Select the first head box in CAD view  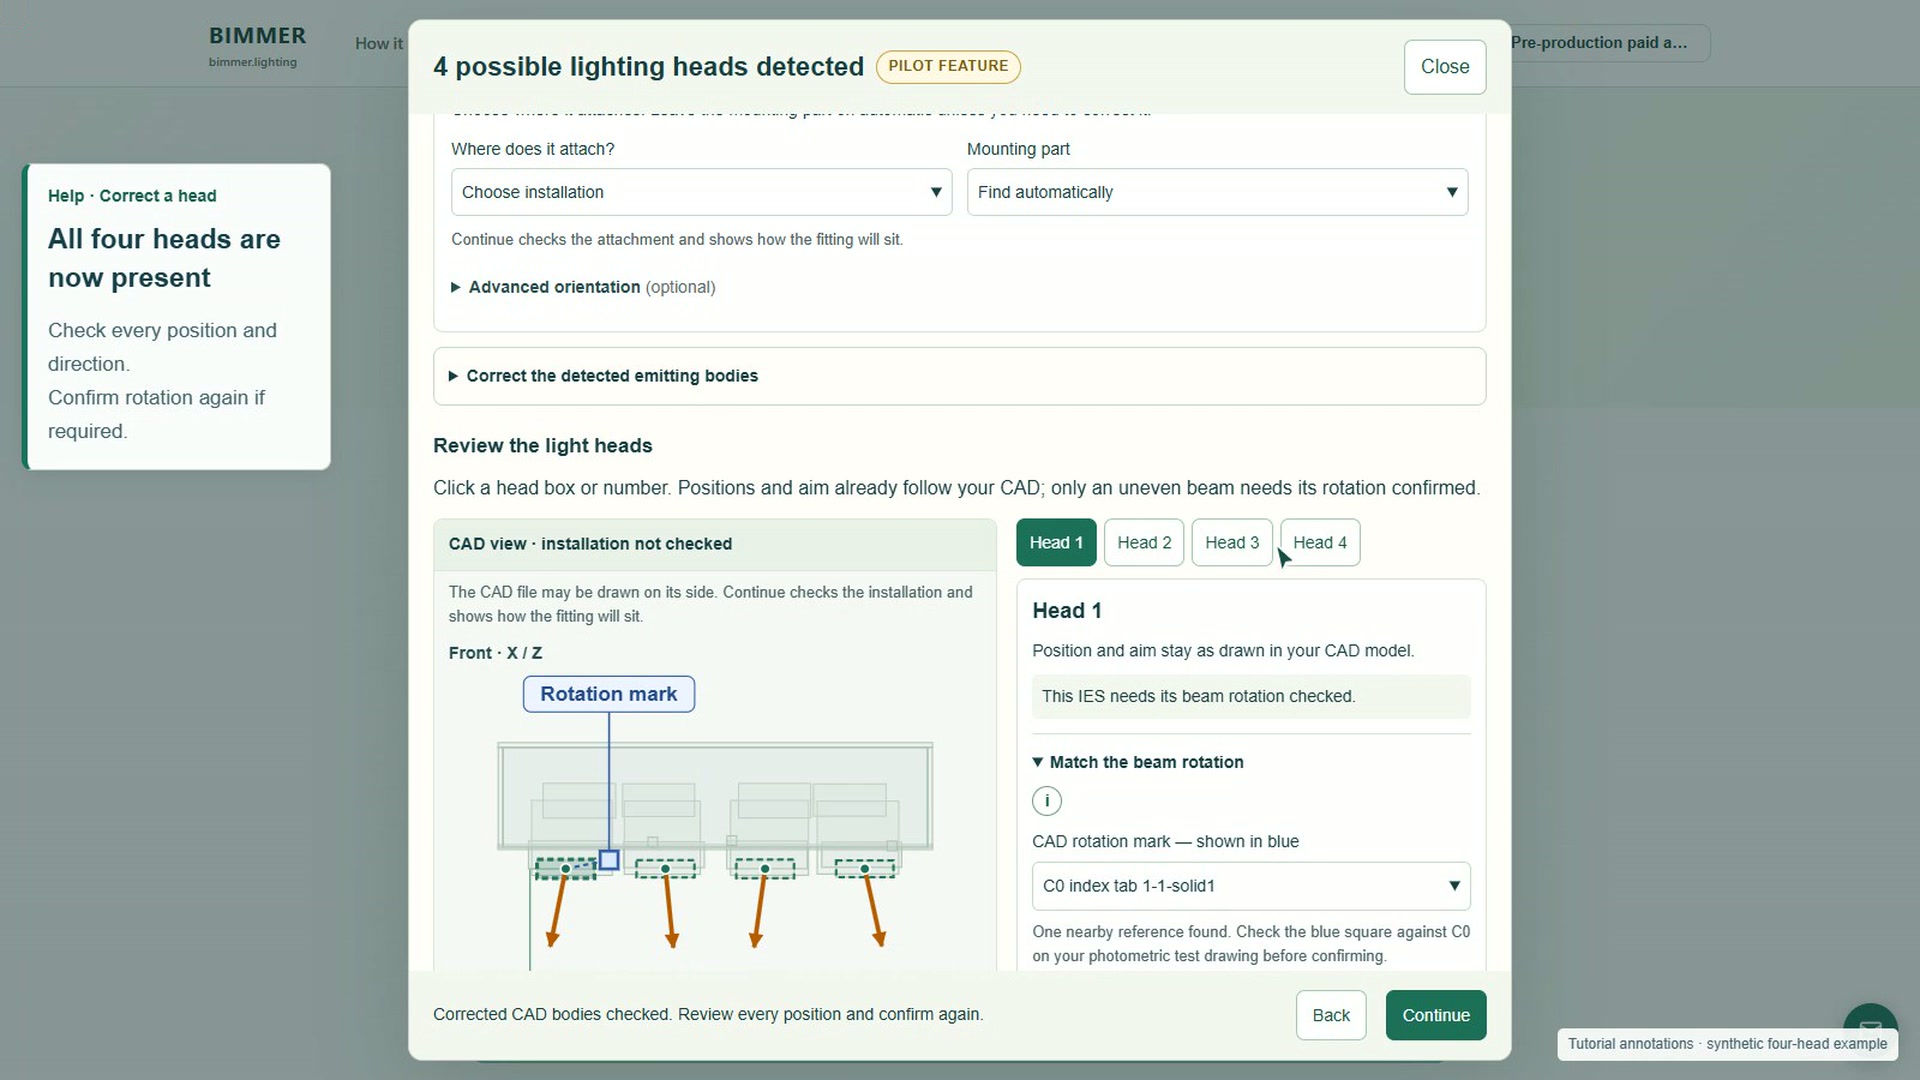pyautogui.click(x=565, y=869)
